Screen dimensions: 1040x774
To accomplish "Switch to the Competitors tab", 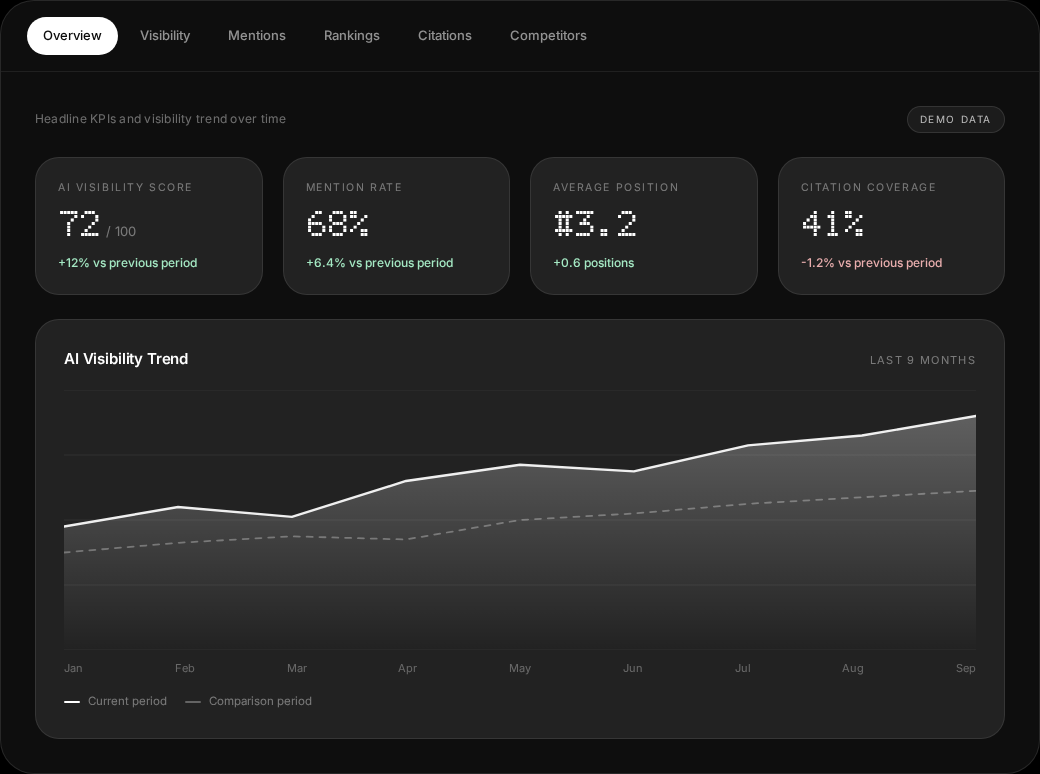I will click(548, 36).
